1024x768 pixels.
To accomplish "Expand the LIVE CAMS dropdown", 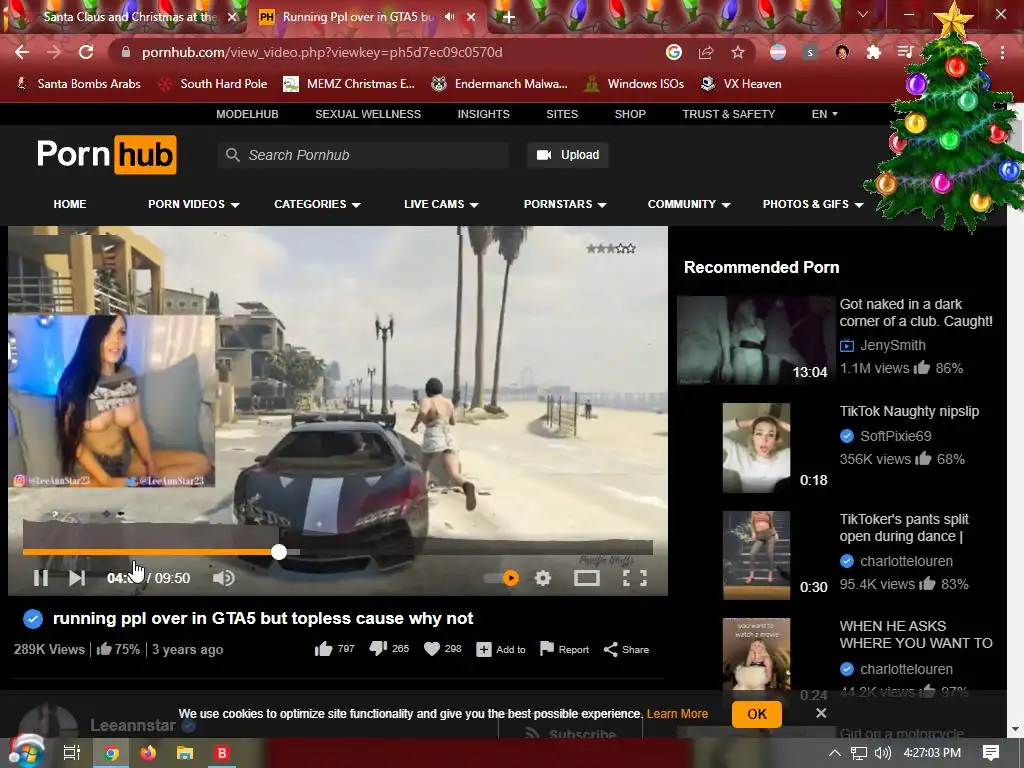I will [x=441, y=204].
